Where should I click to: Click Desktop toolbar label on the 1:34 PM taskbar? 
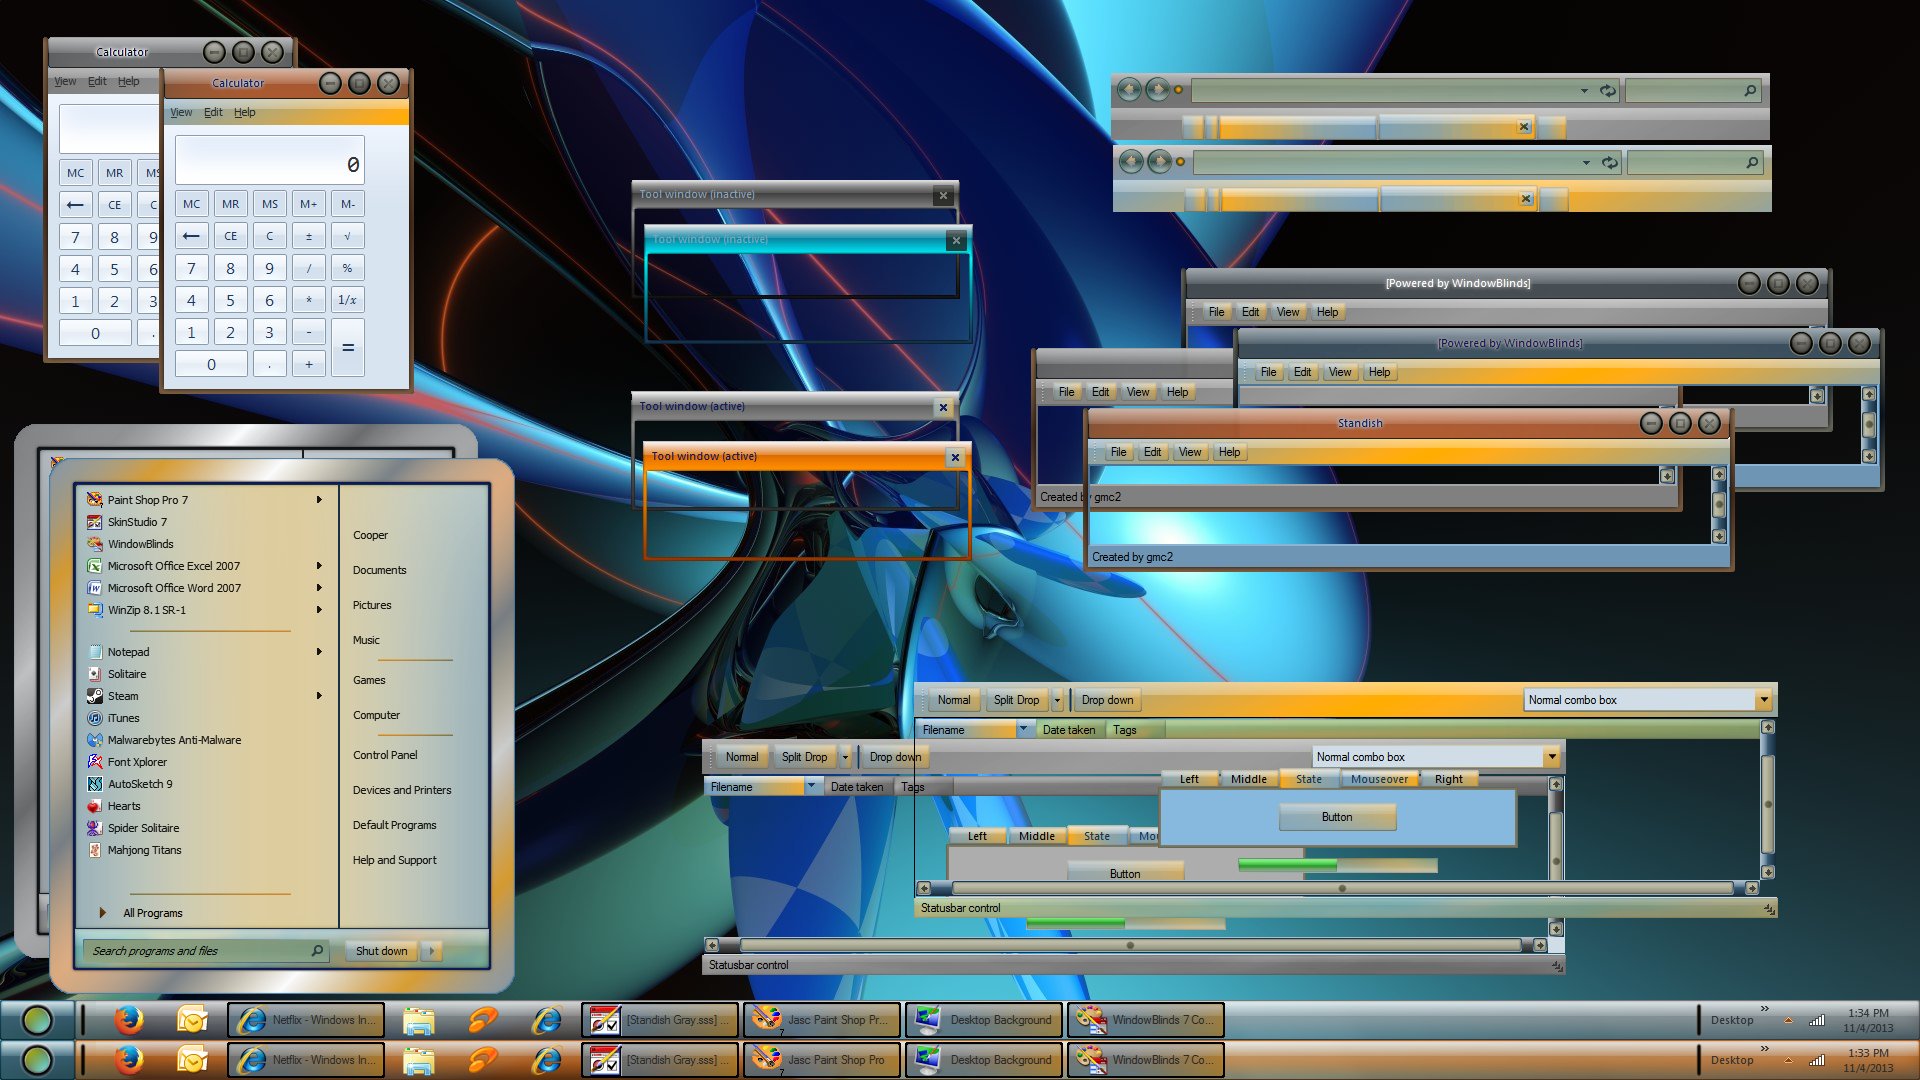coord(1731,1021)
